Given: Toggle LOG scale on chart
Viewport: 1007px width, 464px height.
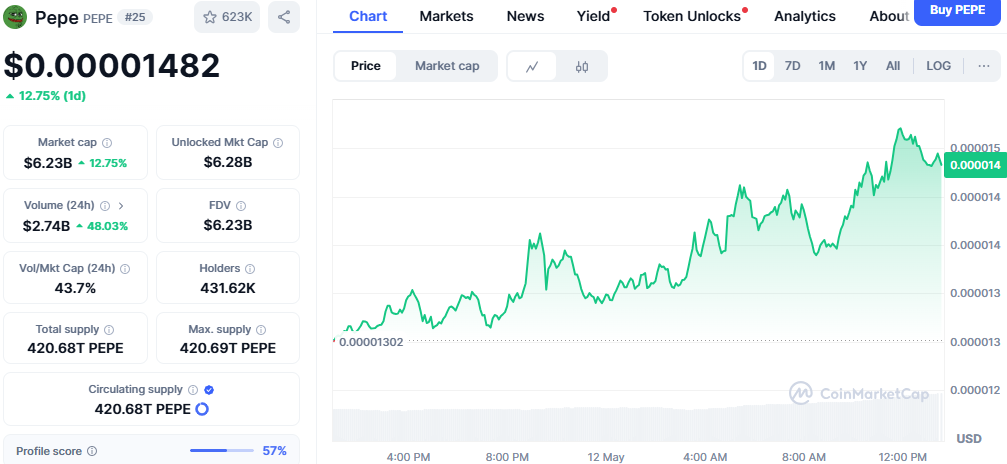Looking at the screenshot, I should (939, 66).
